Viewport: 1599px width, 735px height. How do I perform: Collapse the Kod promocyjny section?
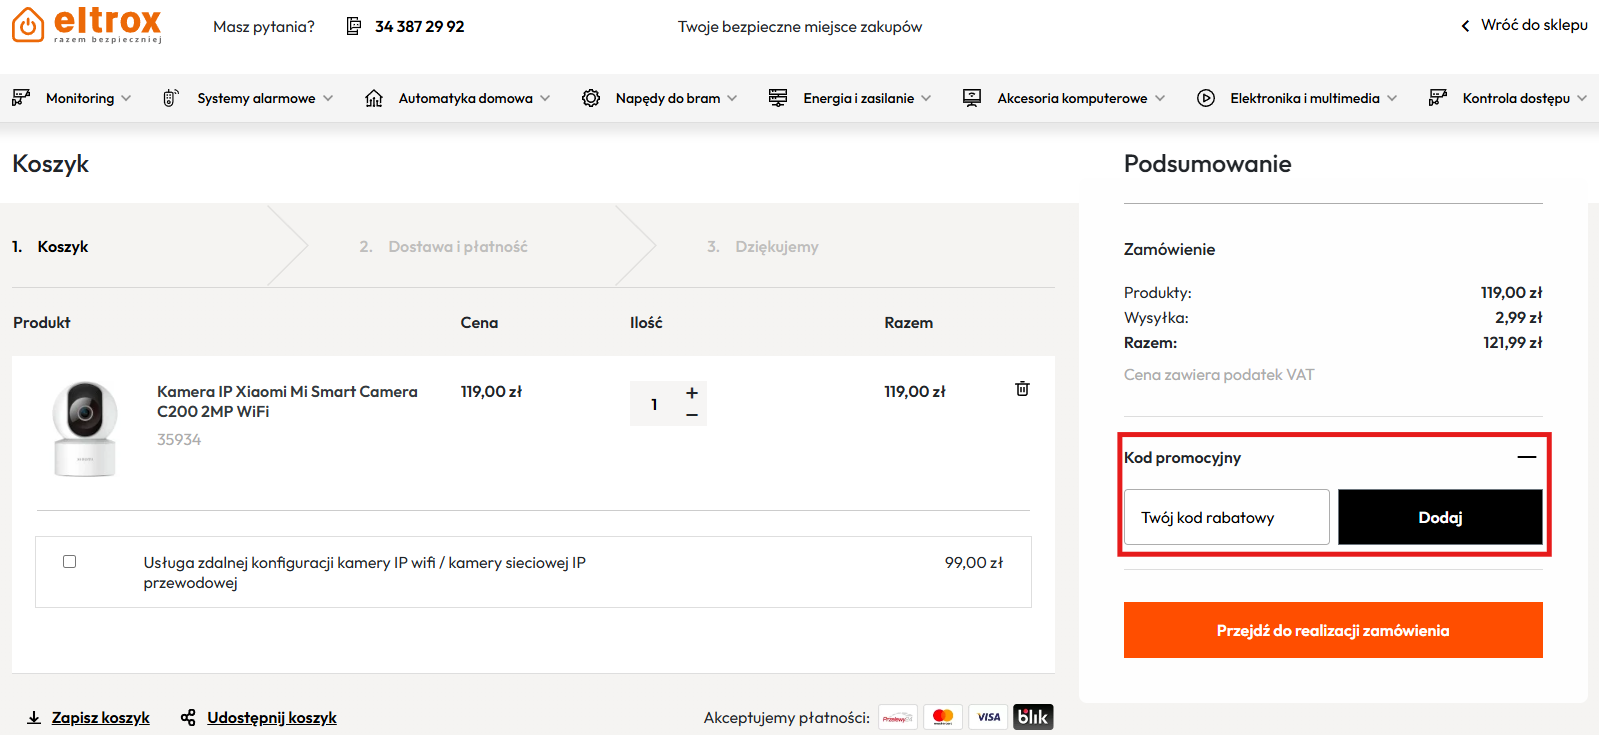pos(1526,457)
